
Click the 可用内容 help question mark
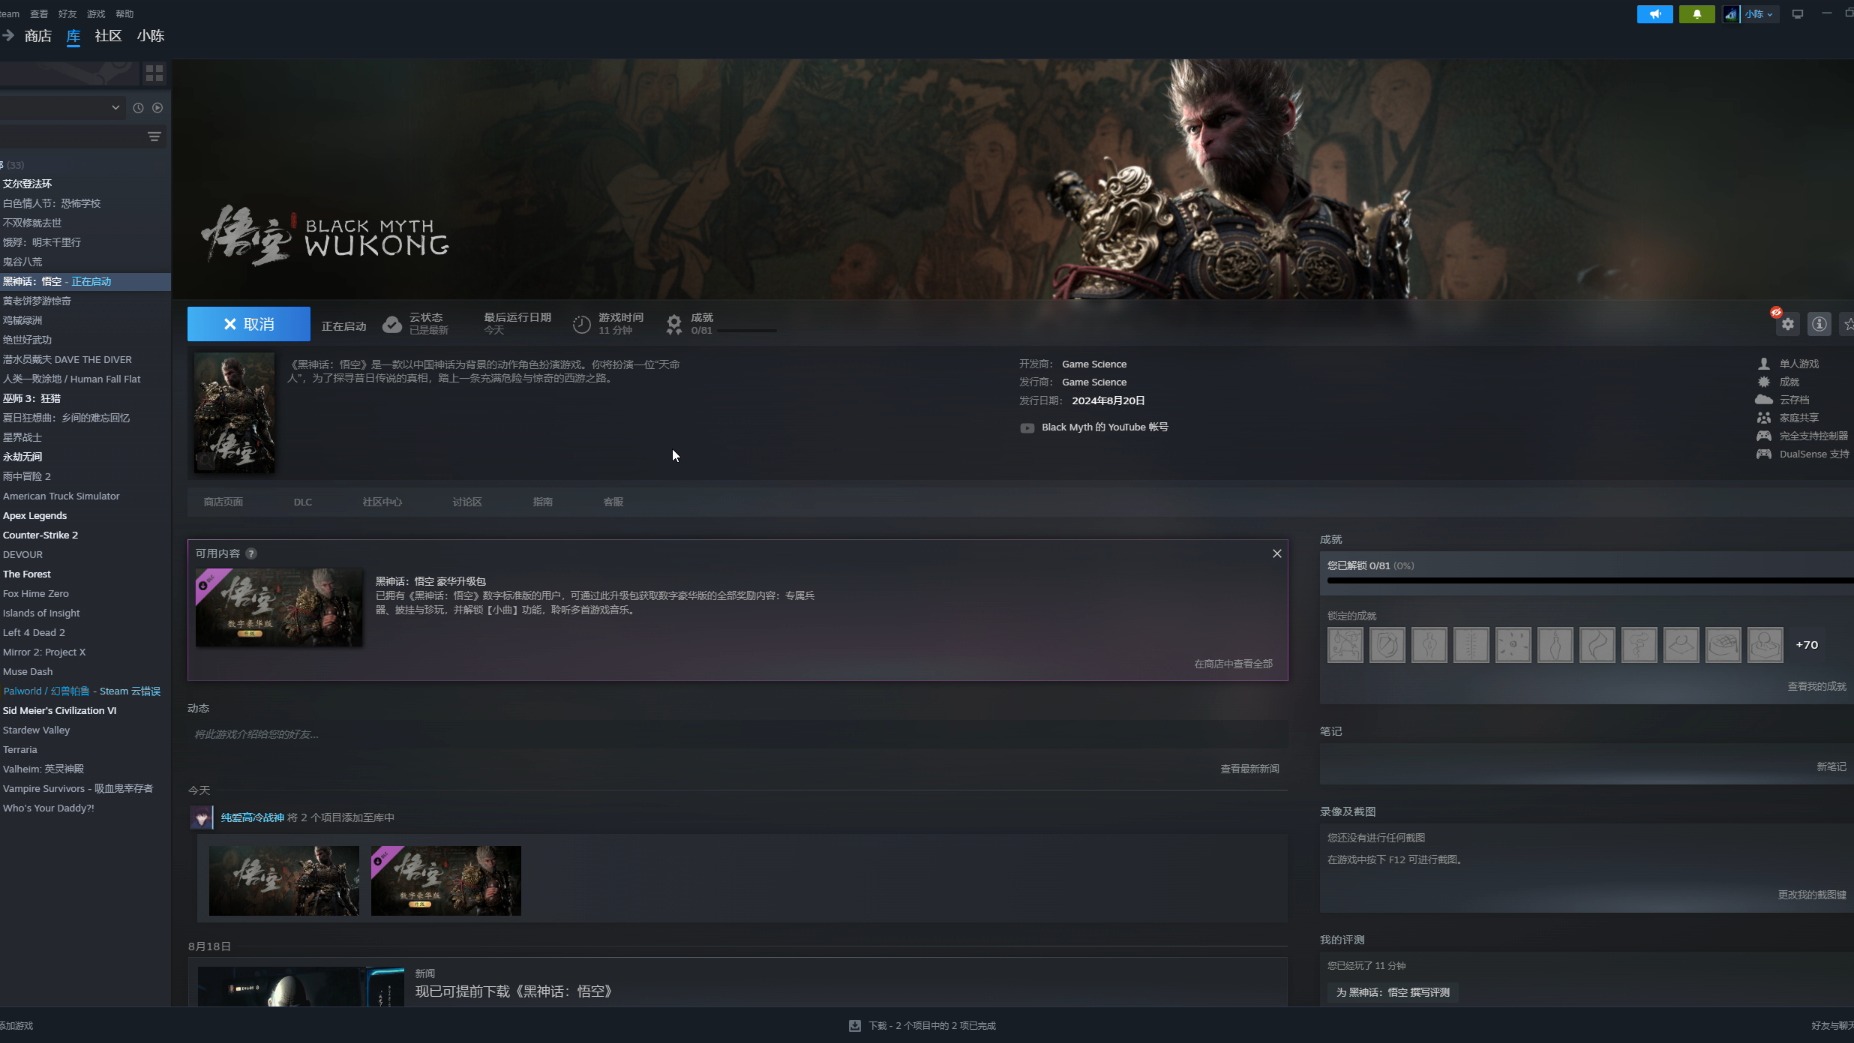251,553
